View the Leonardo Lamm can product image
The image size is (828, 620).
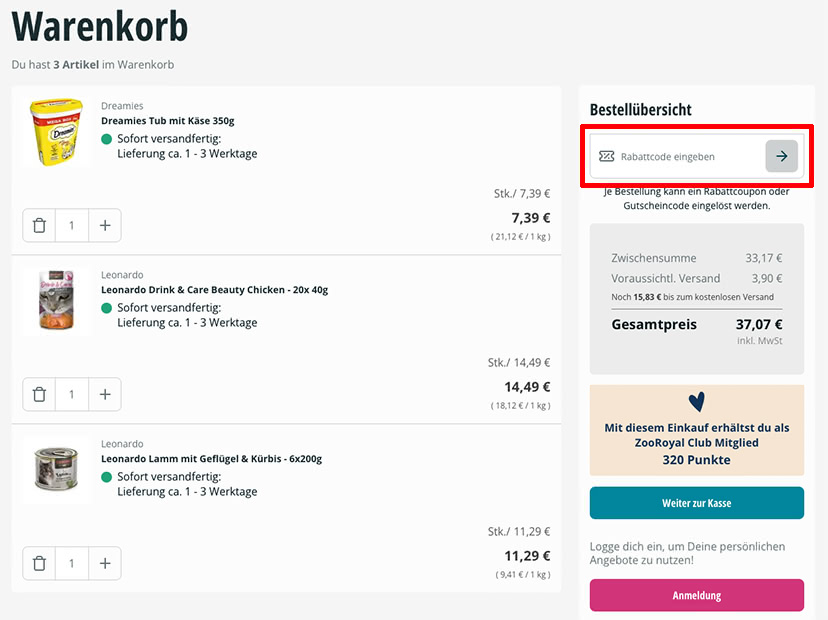tap(57, 468)
